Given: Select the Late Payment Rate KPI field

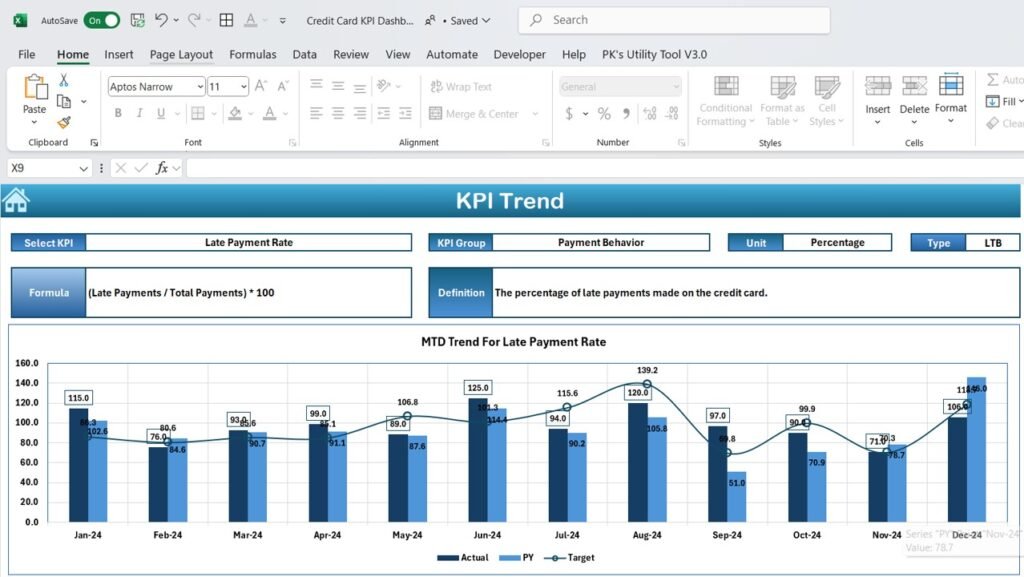Looking at the screenshot, I should pos(250,242).
